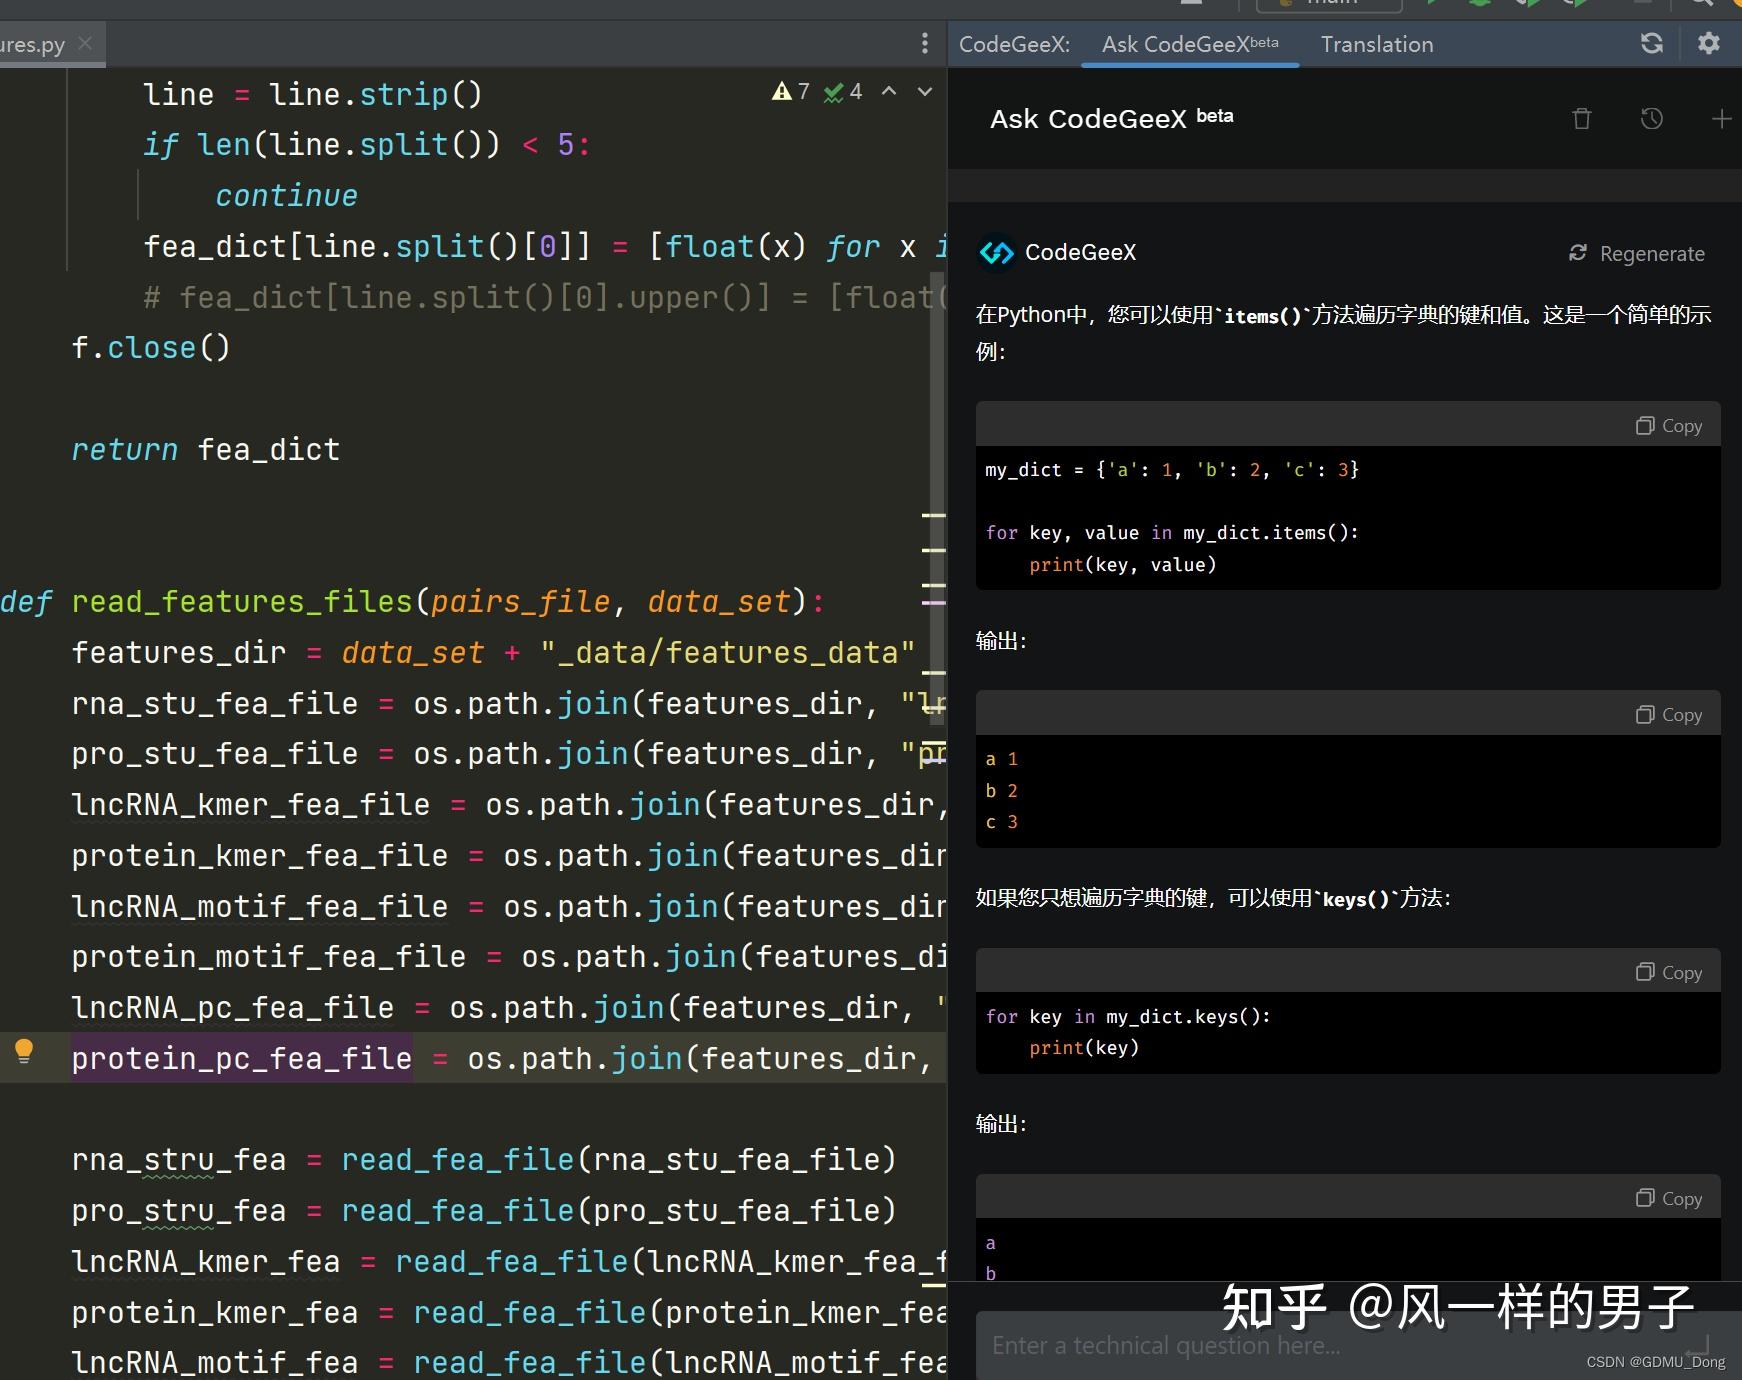Open the CodeGeeX settings gear
This screenshot has width=1742, height=1380.
click(1709, 43)
